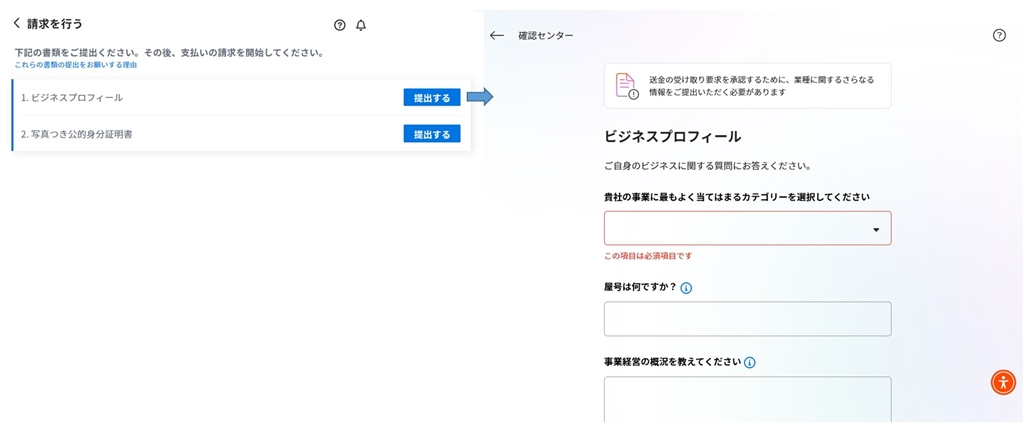
Task: Focus the 屋号 input field
Action: pos(748,319)
